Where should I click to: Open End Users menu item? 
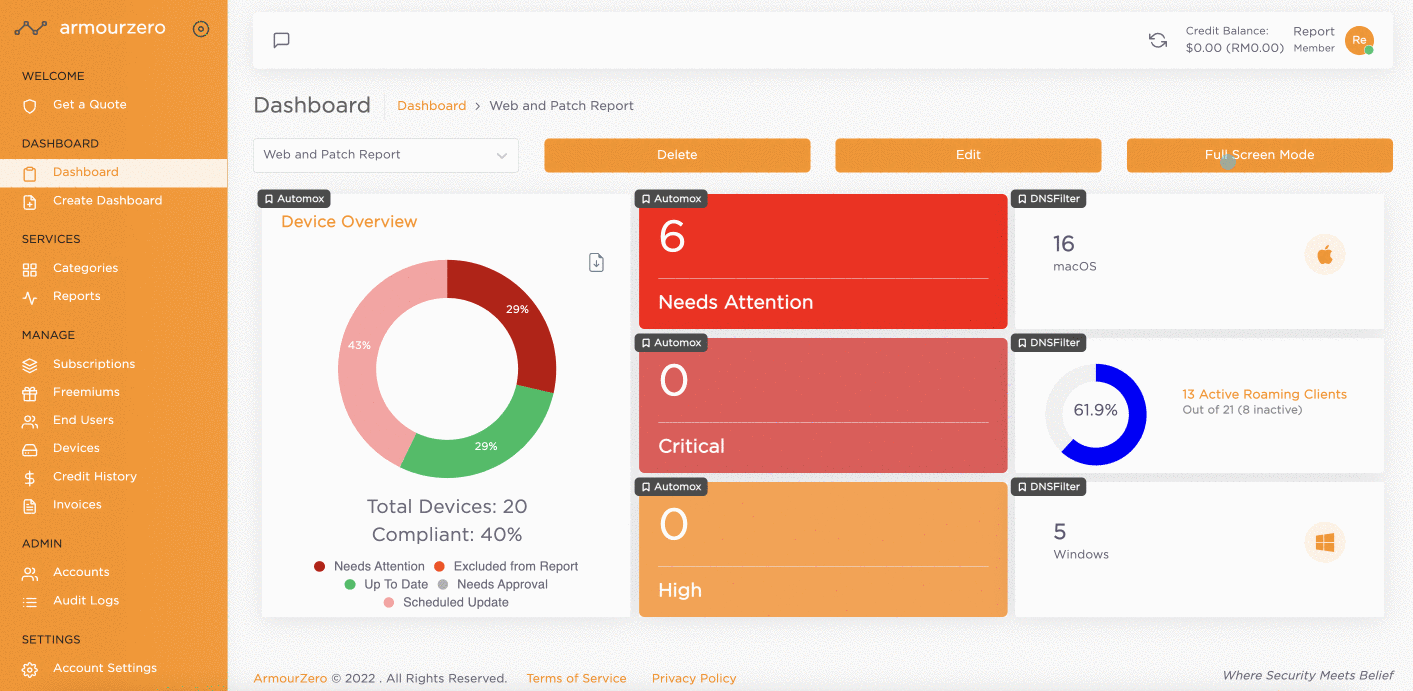point(83,421)
